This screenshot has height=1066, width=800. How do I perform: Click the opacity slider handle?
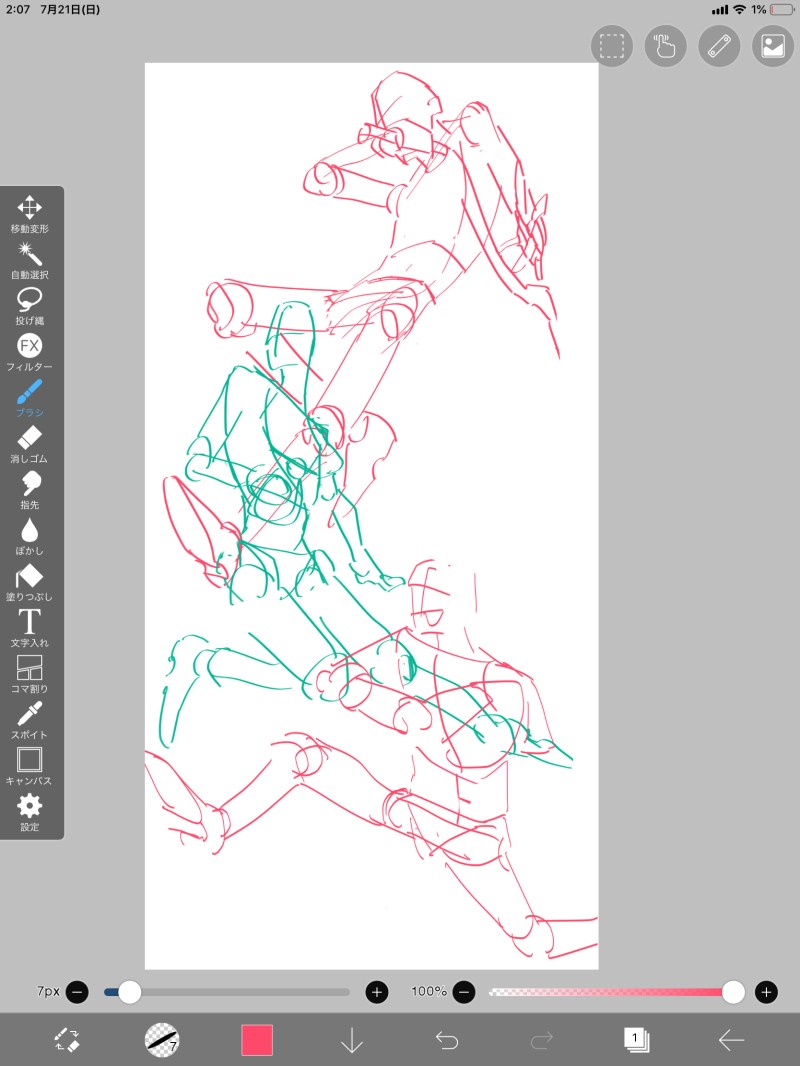[x=733, y=993]
